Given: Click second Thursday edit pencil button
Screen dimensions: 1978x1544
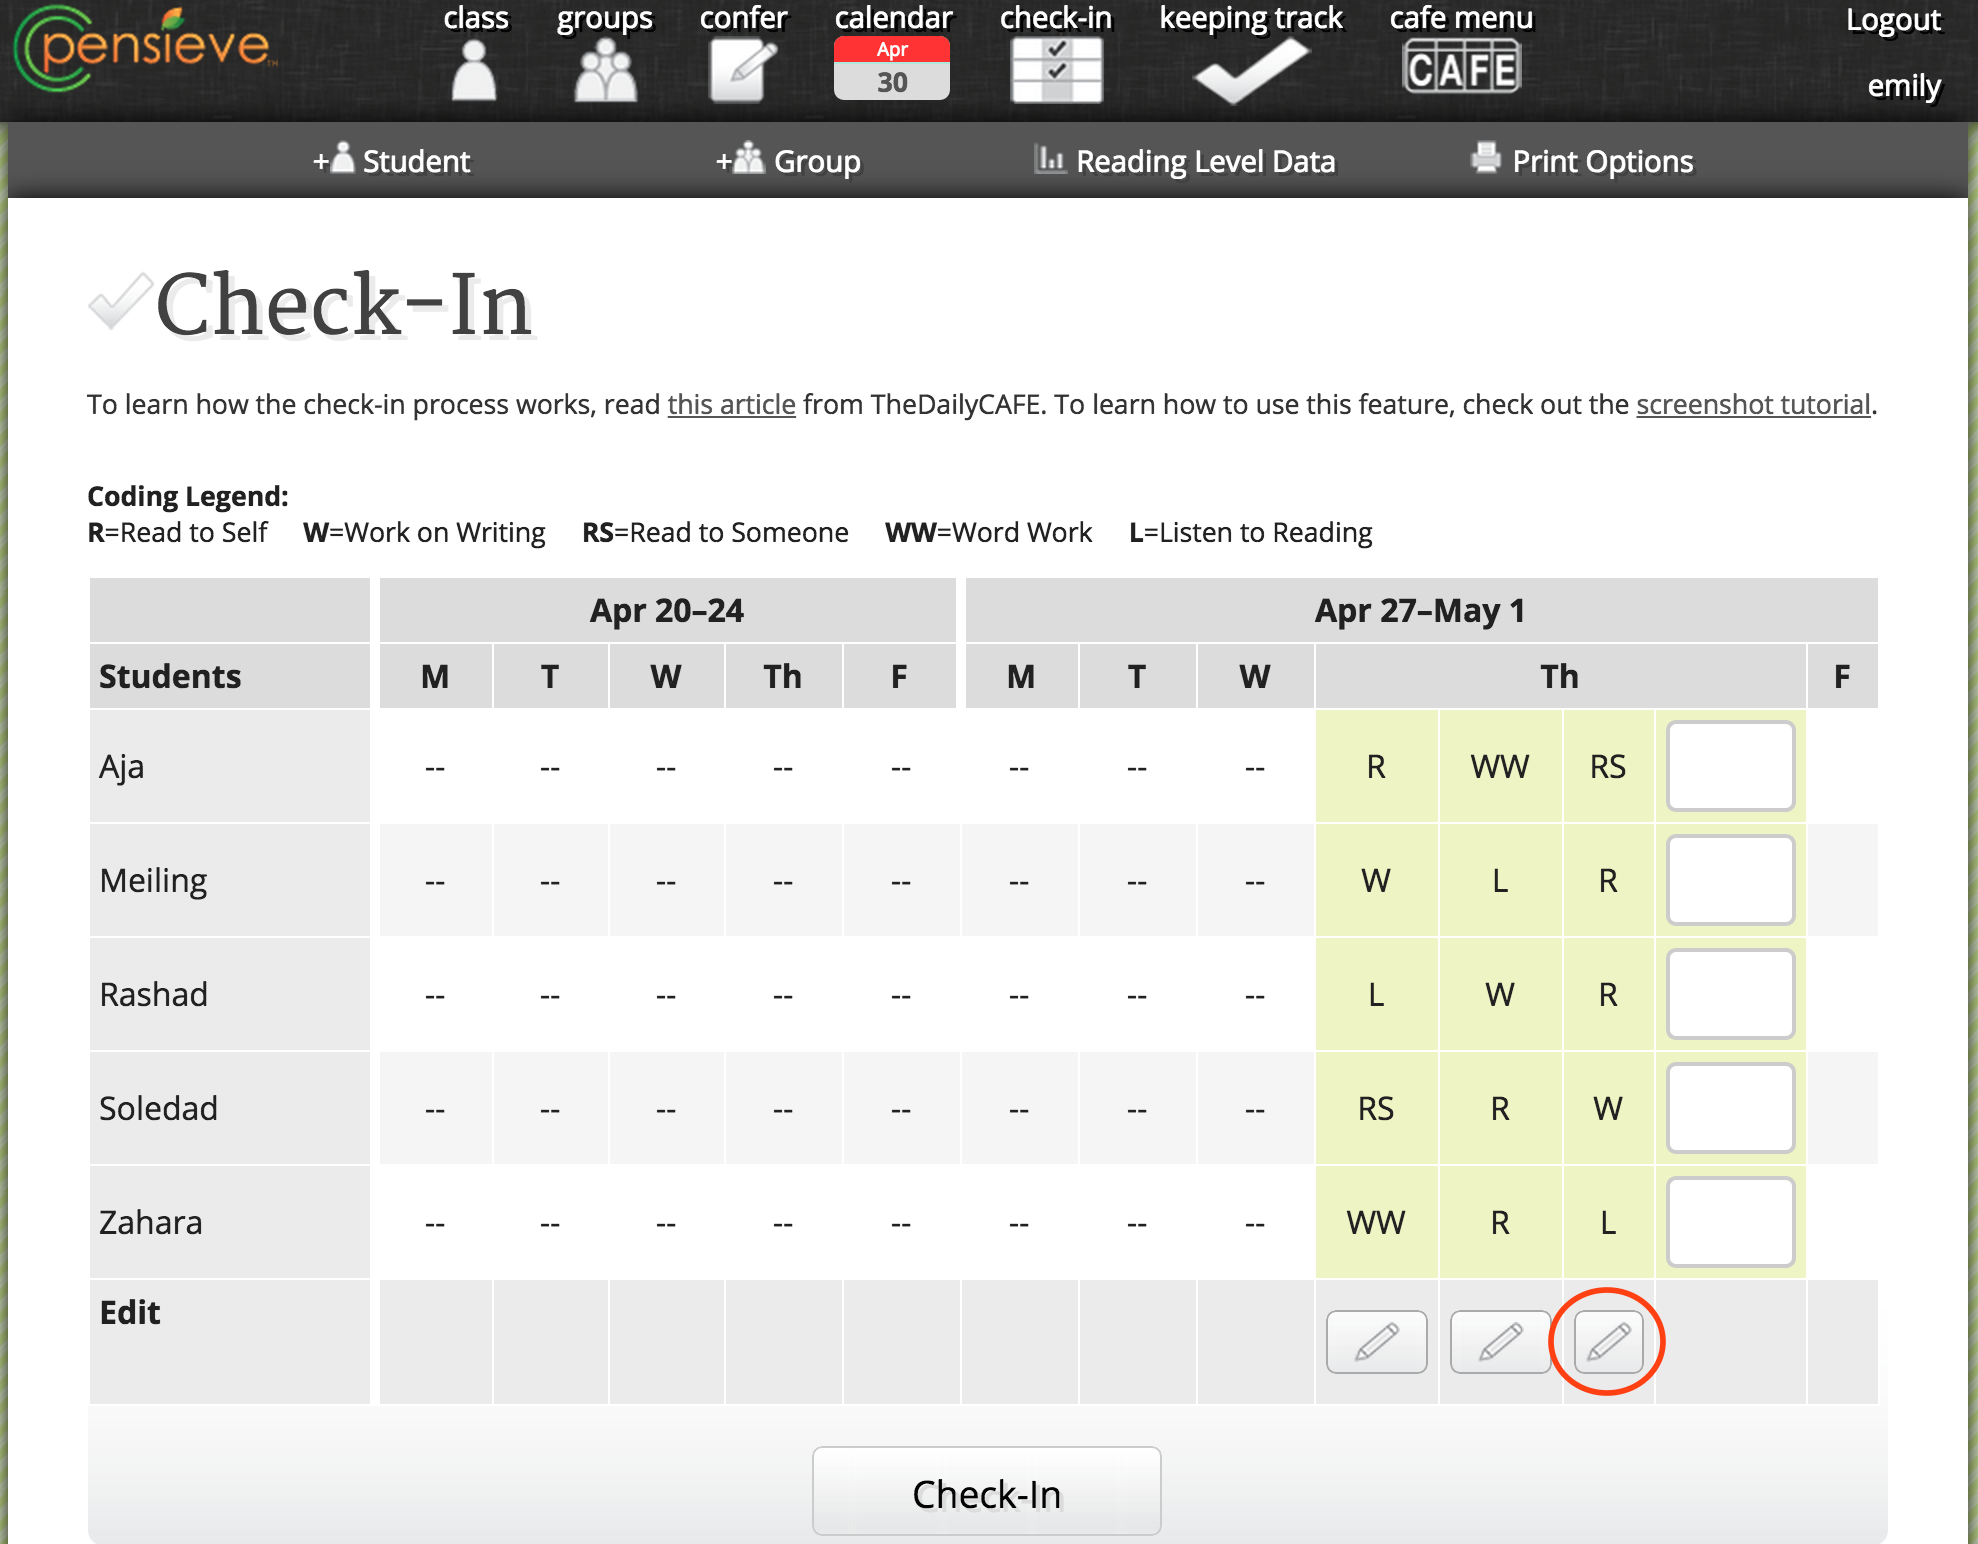Looking at the screenshot, I should coord(1500,1342).
